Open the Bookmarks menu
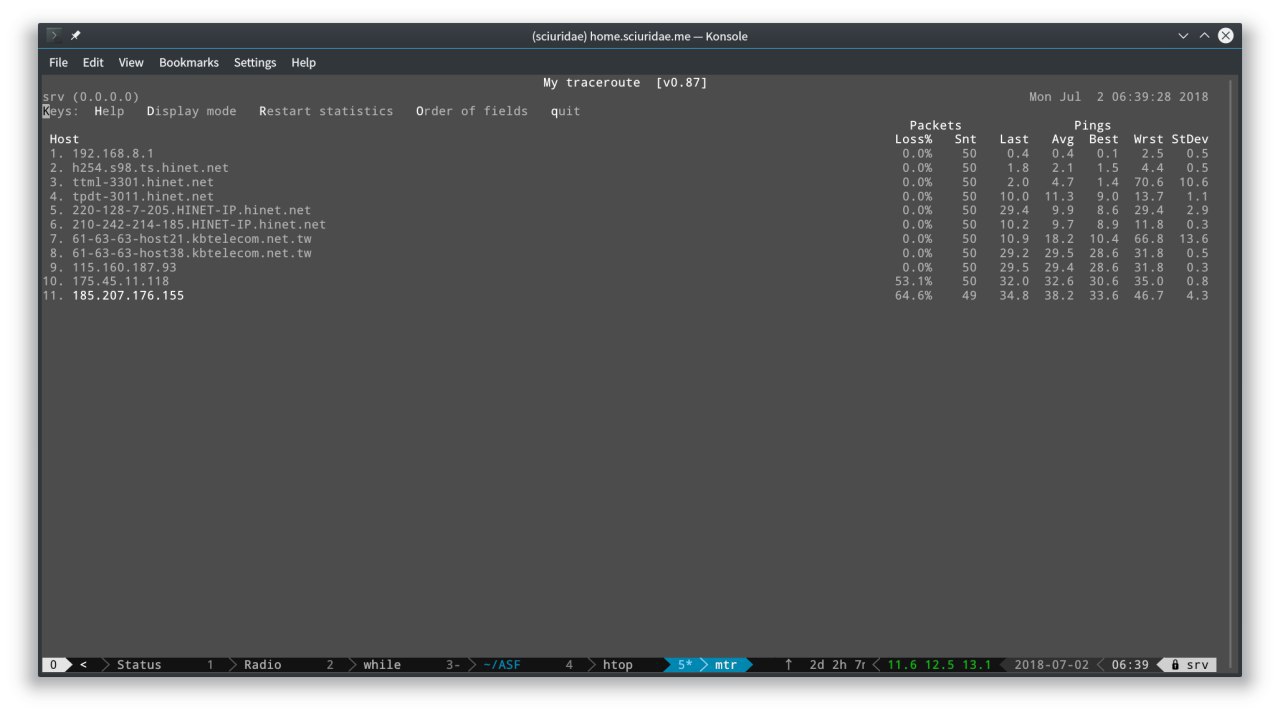This screenshot has width=1280, height=715. (x=189, y=63)
